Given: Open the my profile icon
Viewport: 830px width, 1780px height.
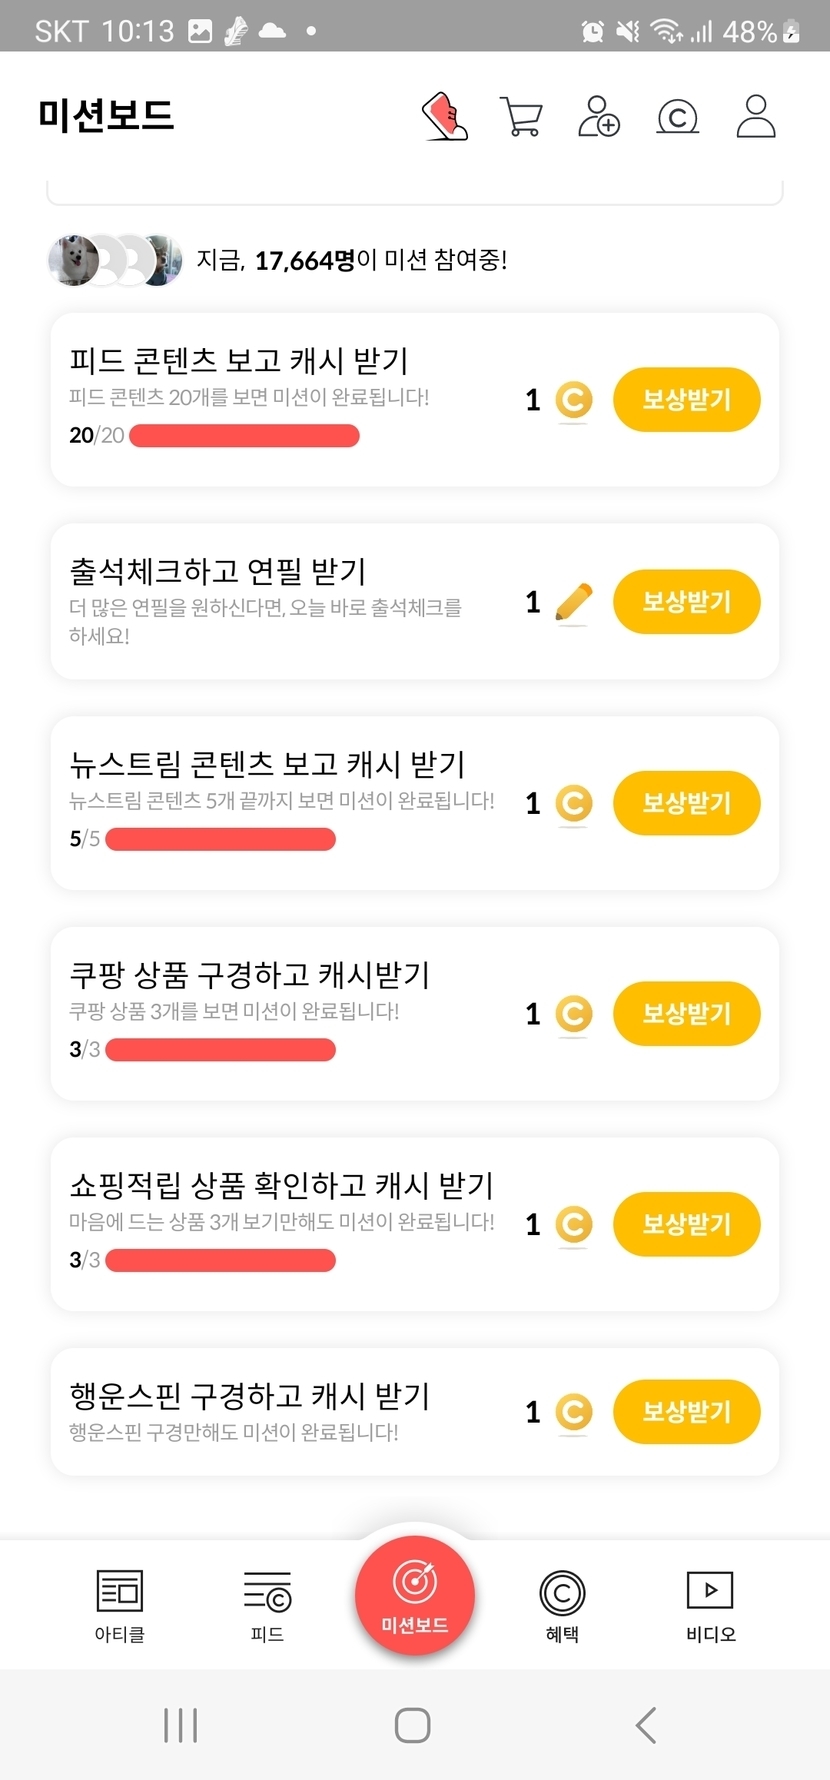Looking at the screenshot, I should [x=756, y=116].
